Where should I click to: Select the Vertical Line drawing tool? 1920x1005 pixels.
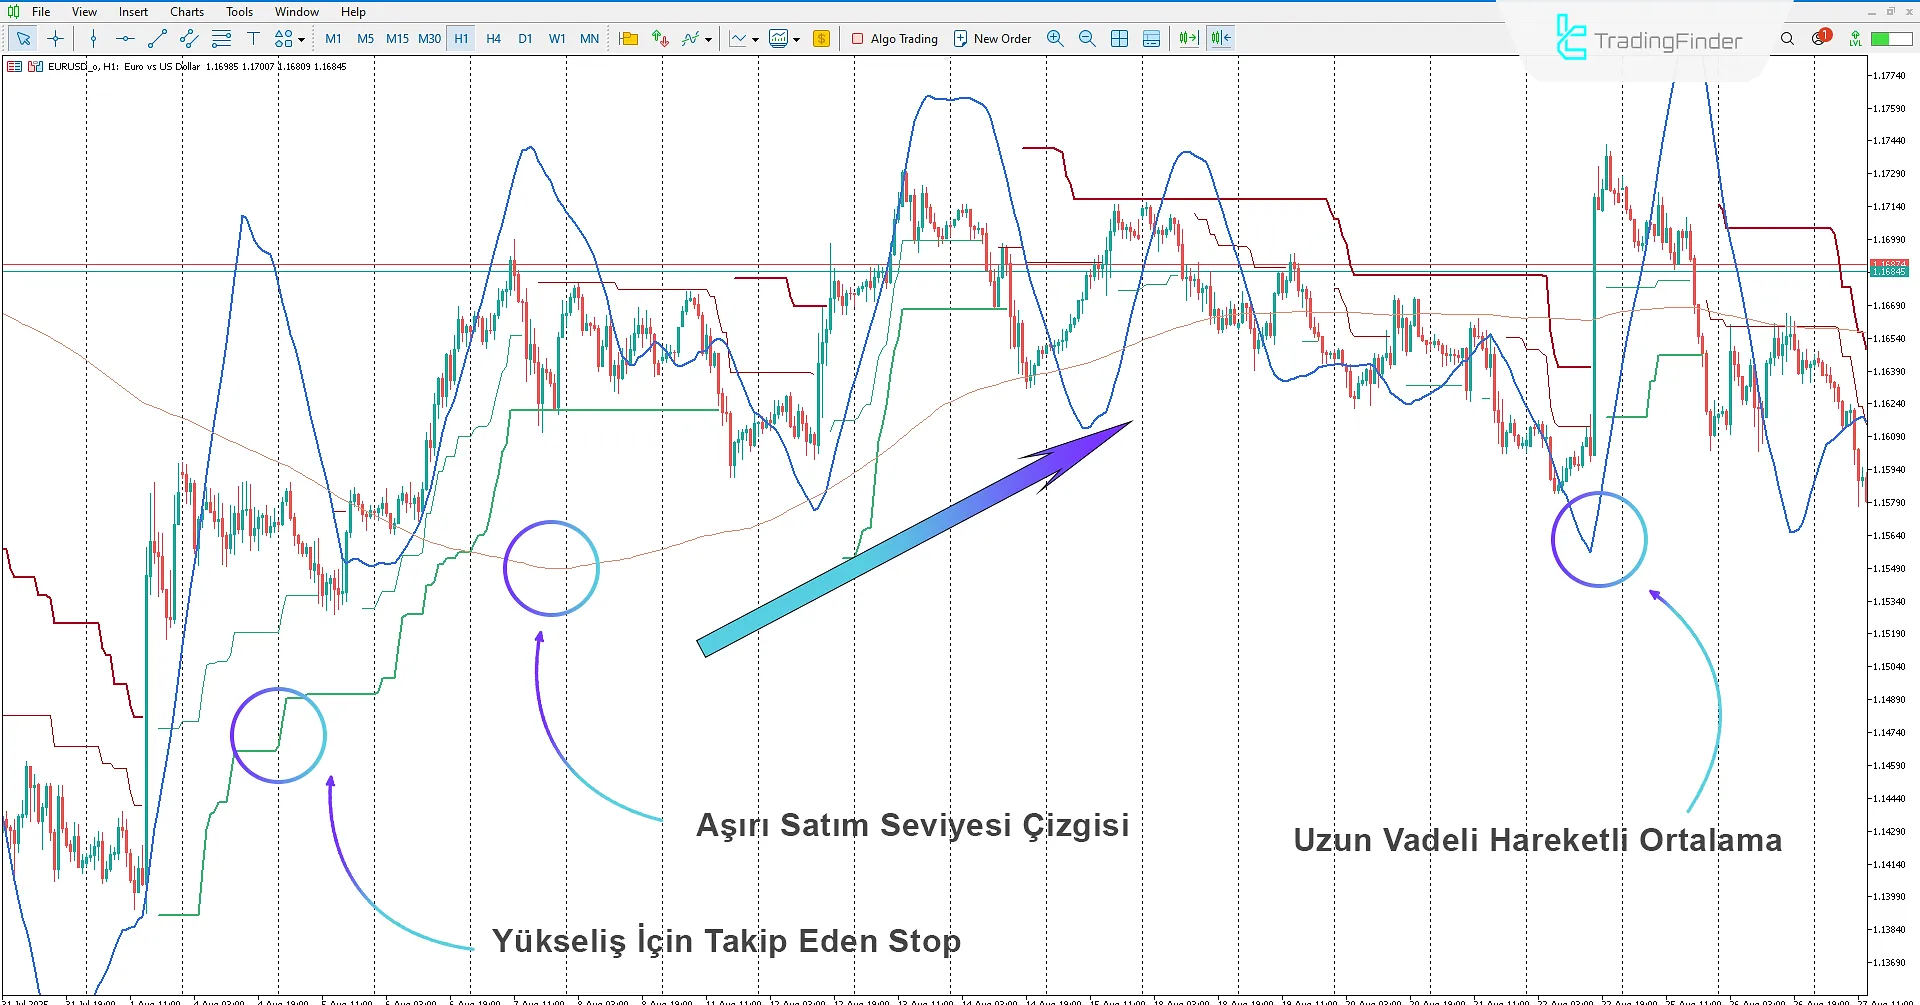pyautogui.click(x=93, y=38)
